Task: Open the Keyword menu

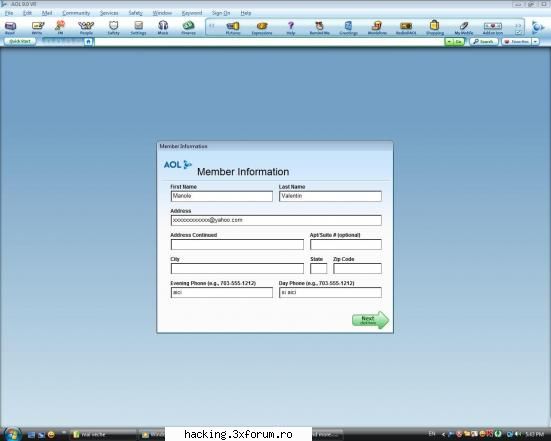Action: [192, 13]
